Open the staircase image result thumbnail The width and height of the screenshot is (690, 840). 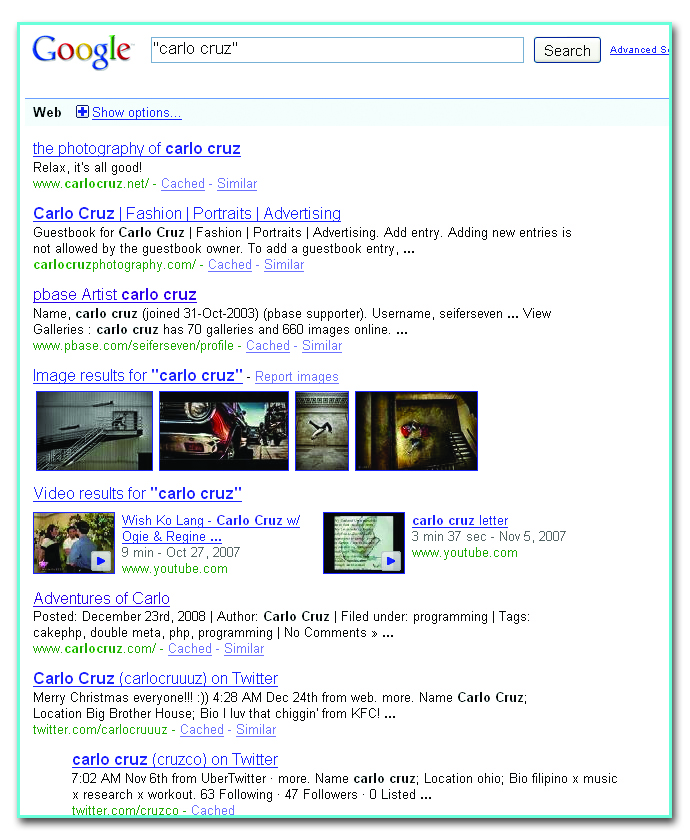(x=94, y=431)
